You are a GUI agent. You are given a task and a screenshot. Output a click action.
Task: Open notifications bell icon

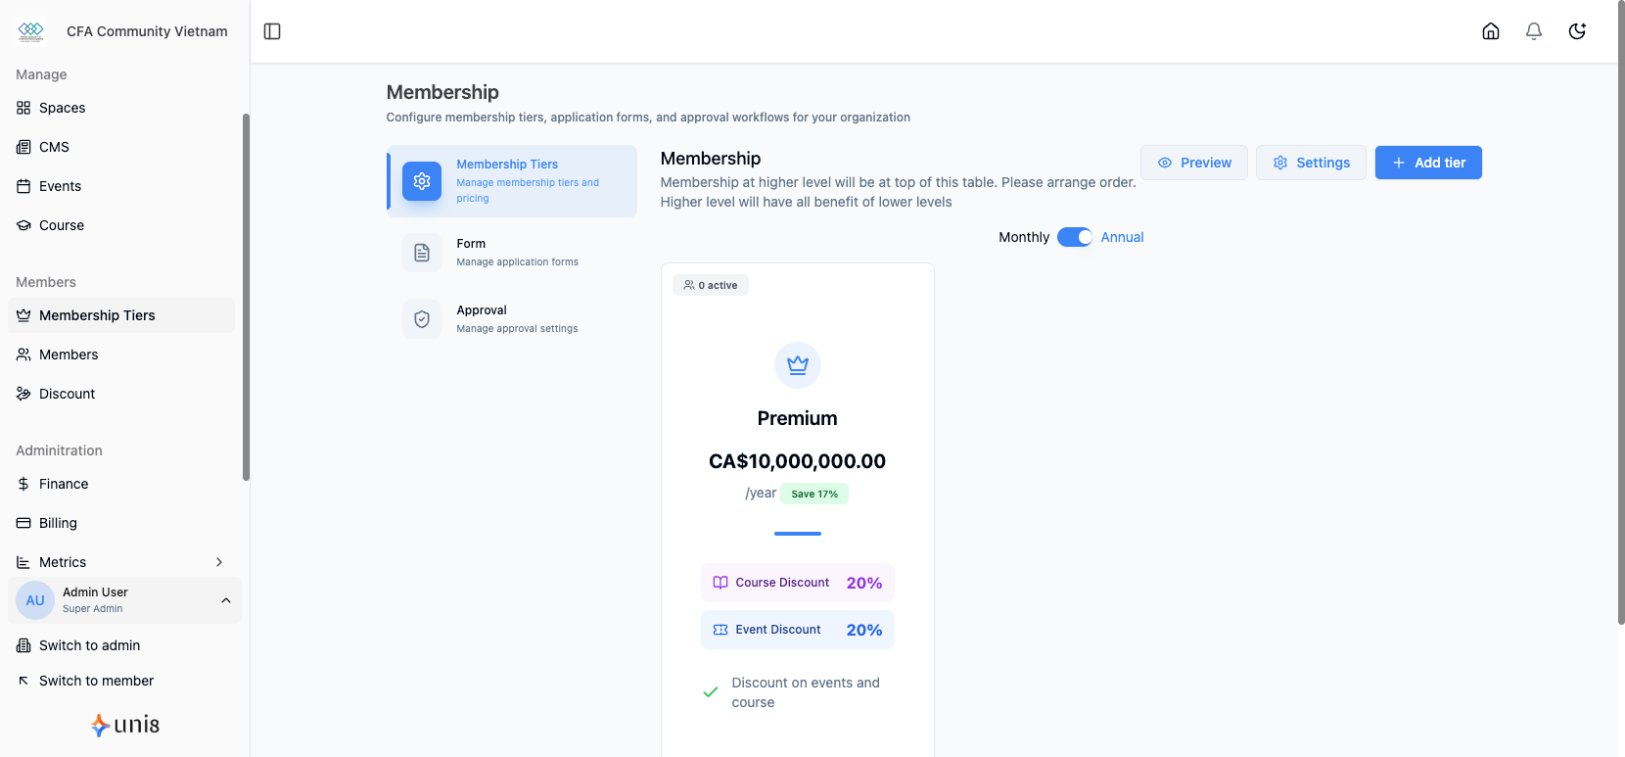point(1533,31)
